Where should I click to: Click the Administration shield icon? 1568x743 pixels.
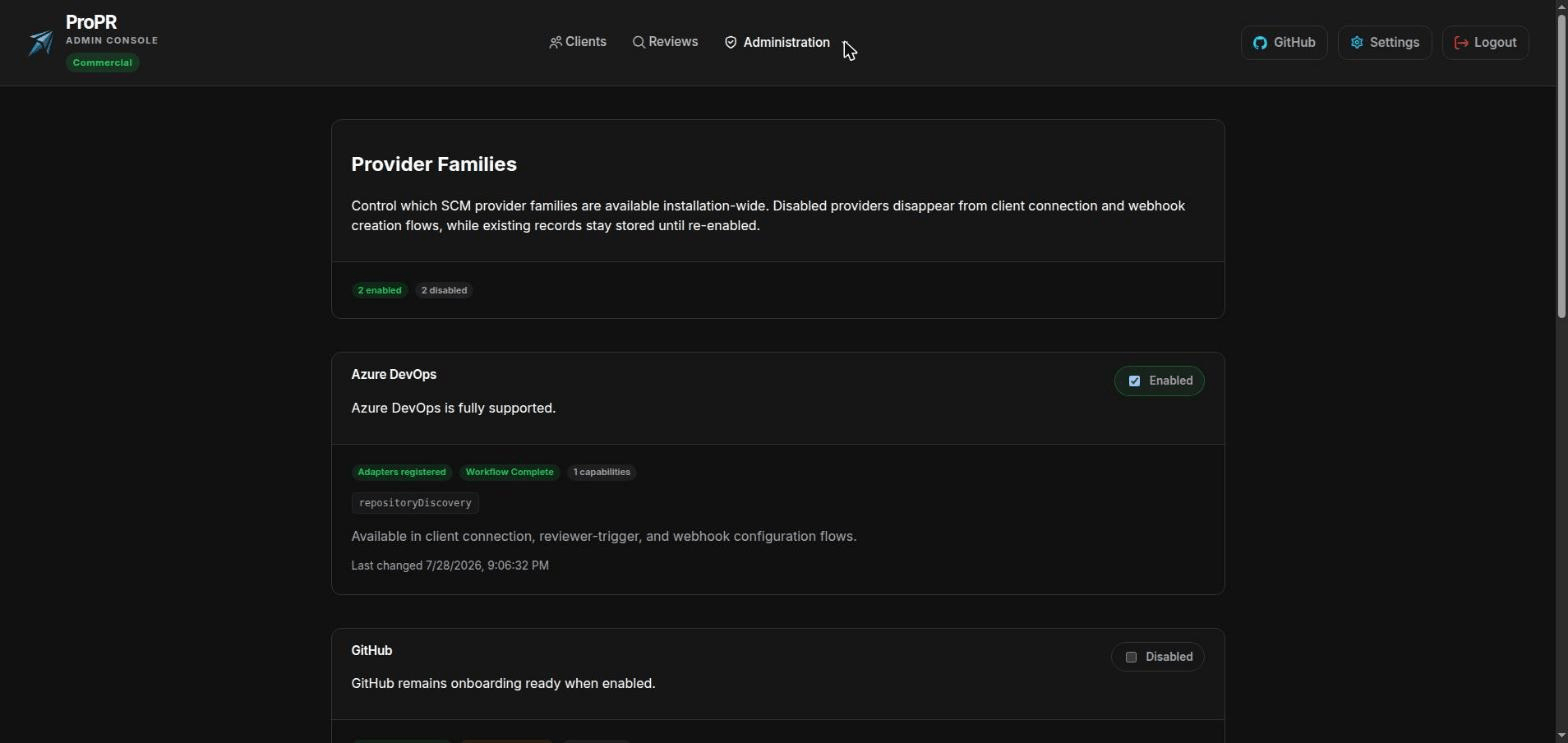731,42
